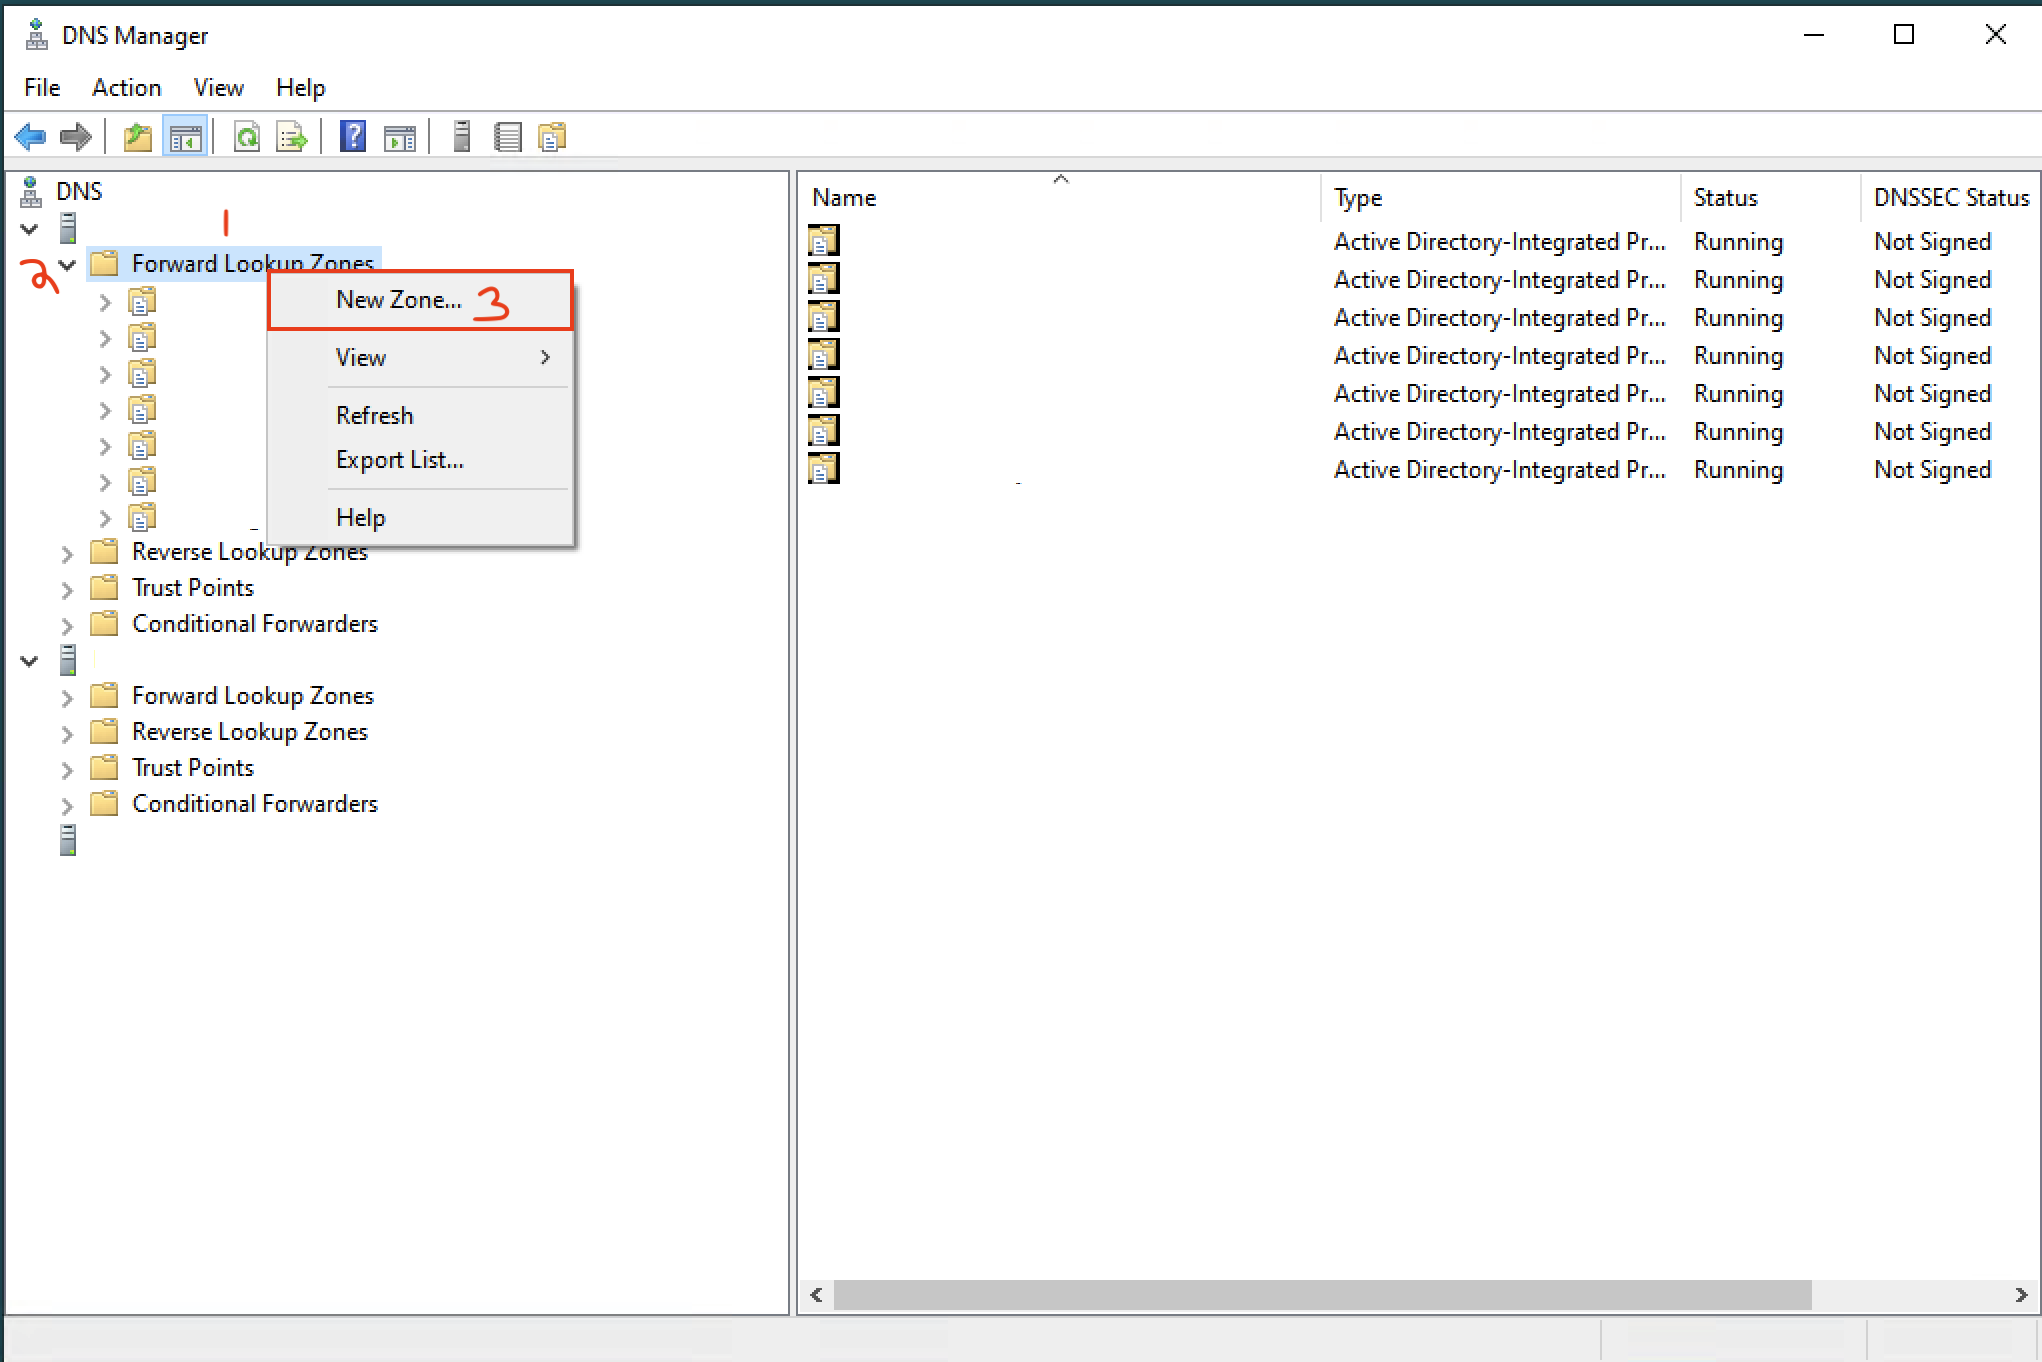
Task: Click the New Server toolbar icon
Action: click(x=461, y=136)
